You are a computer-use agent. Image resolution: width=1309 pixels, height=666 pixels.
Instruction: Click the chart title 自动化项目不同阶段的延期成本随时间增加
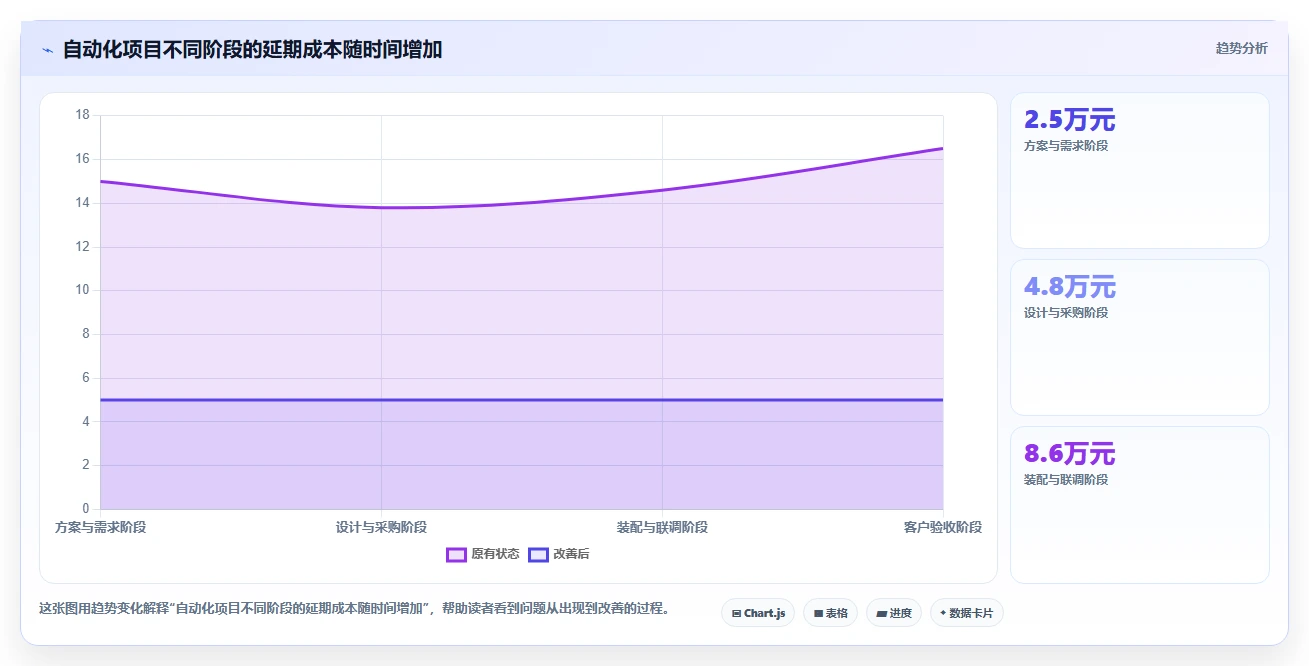click(252, 49)
